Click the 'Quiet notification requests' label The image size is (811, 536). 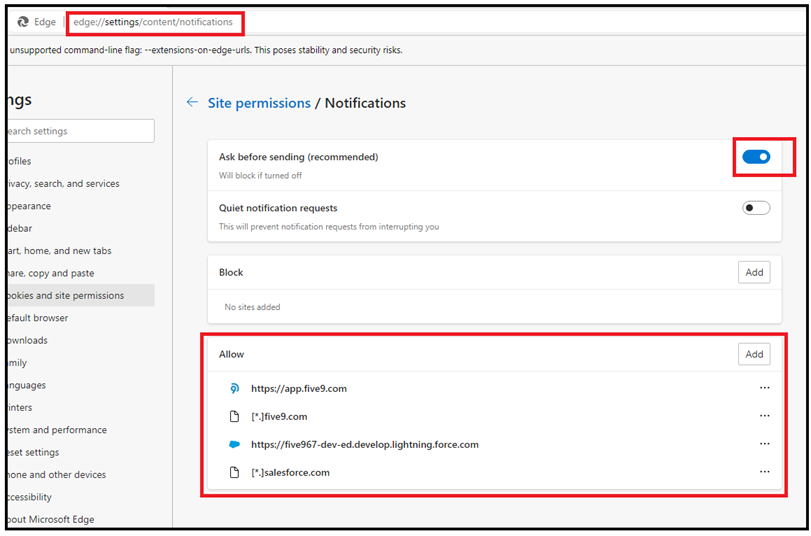point(278,208)
